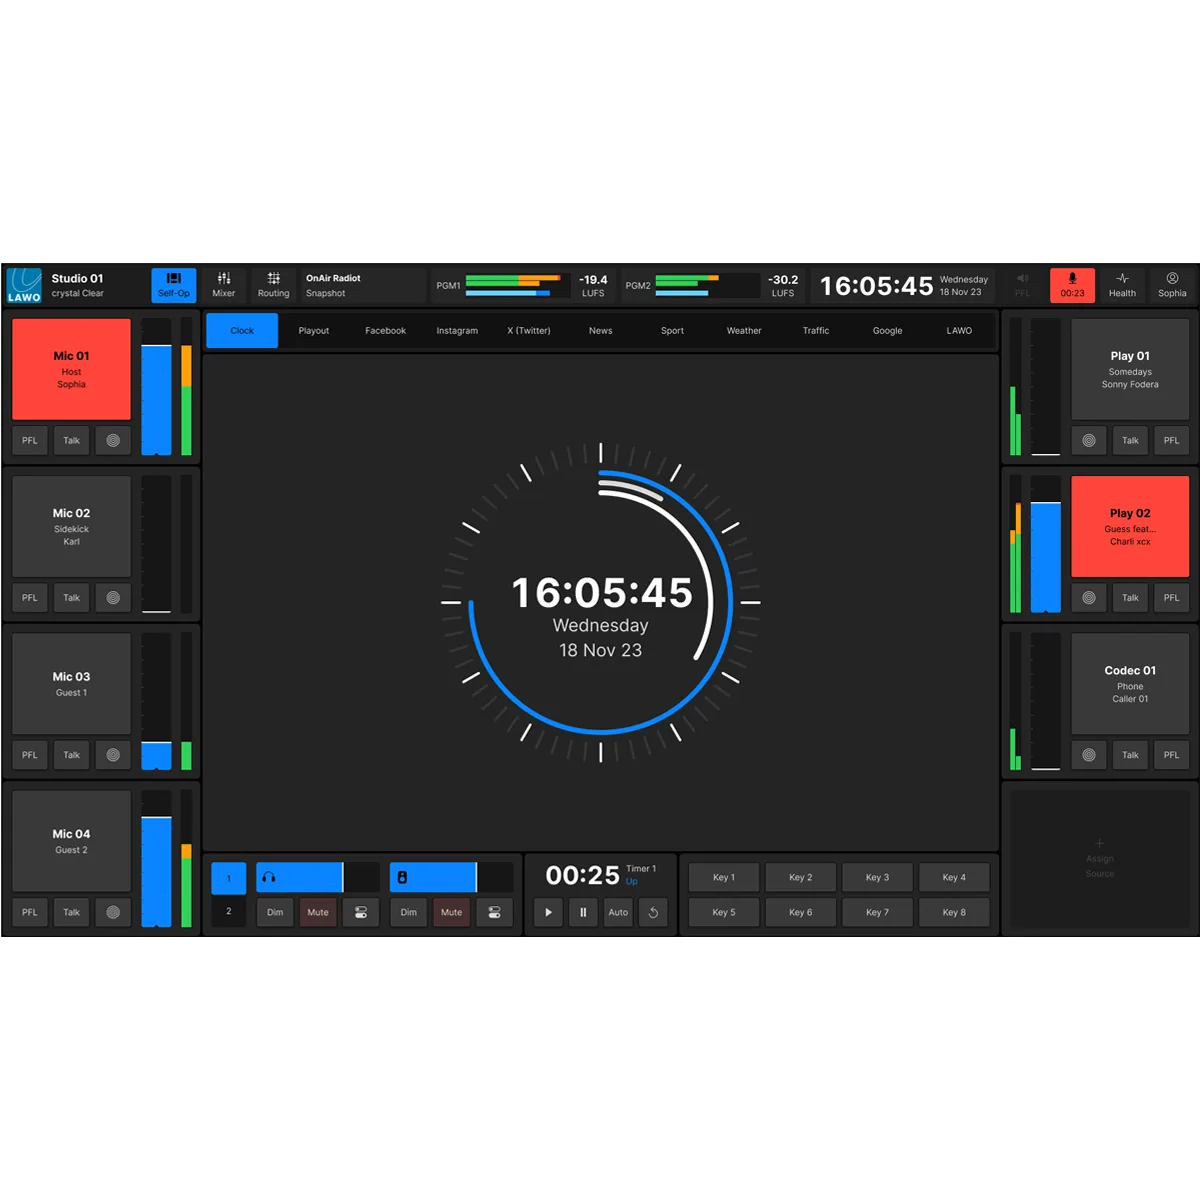Viewport: 1200px width, 1200px height.
Task: Click the red microphone on-air timer
Action: point(1072,285)
